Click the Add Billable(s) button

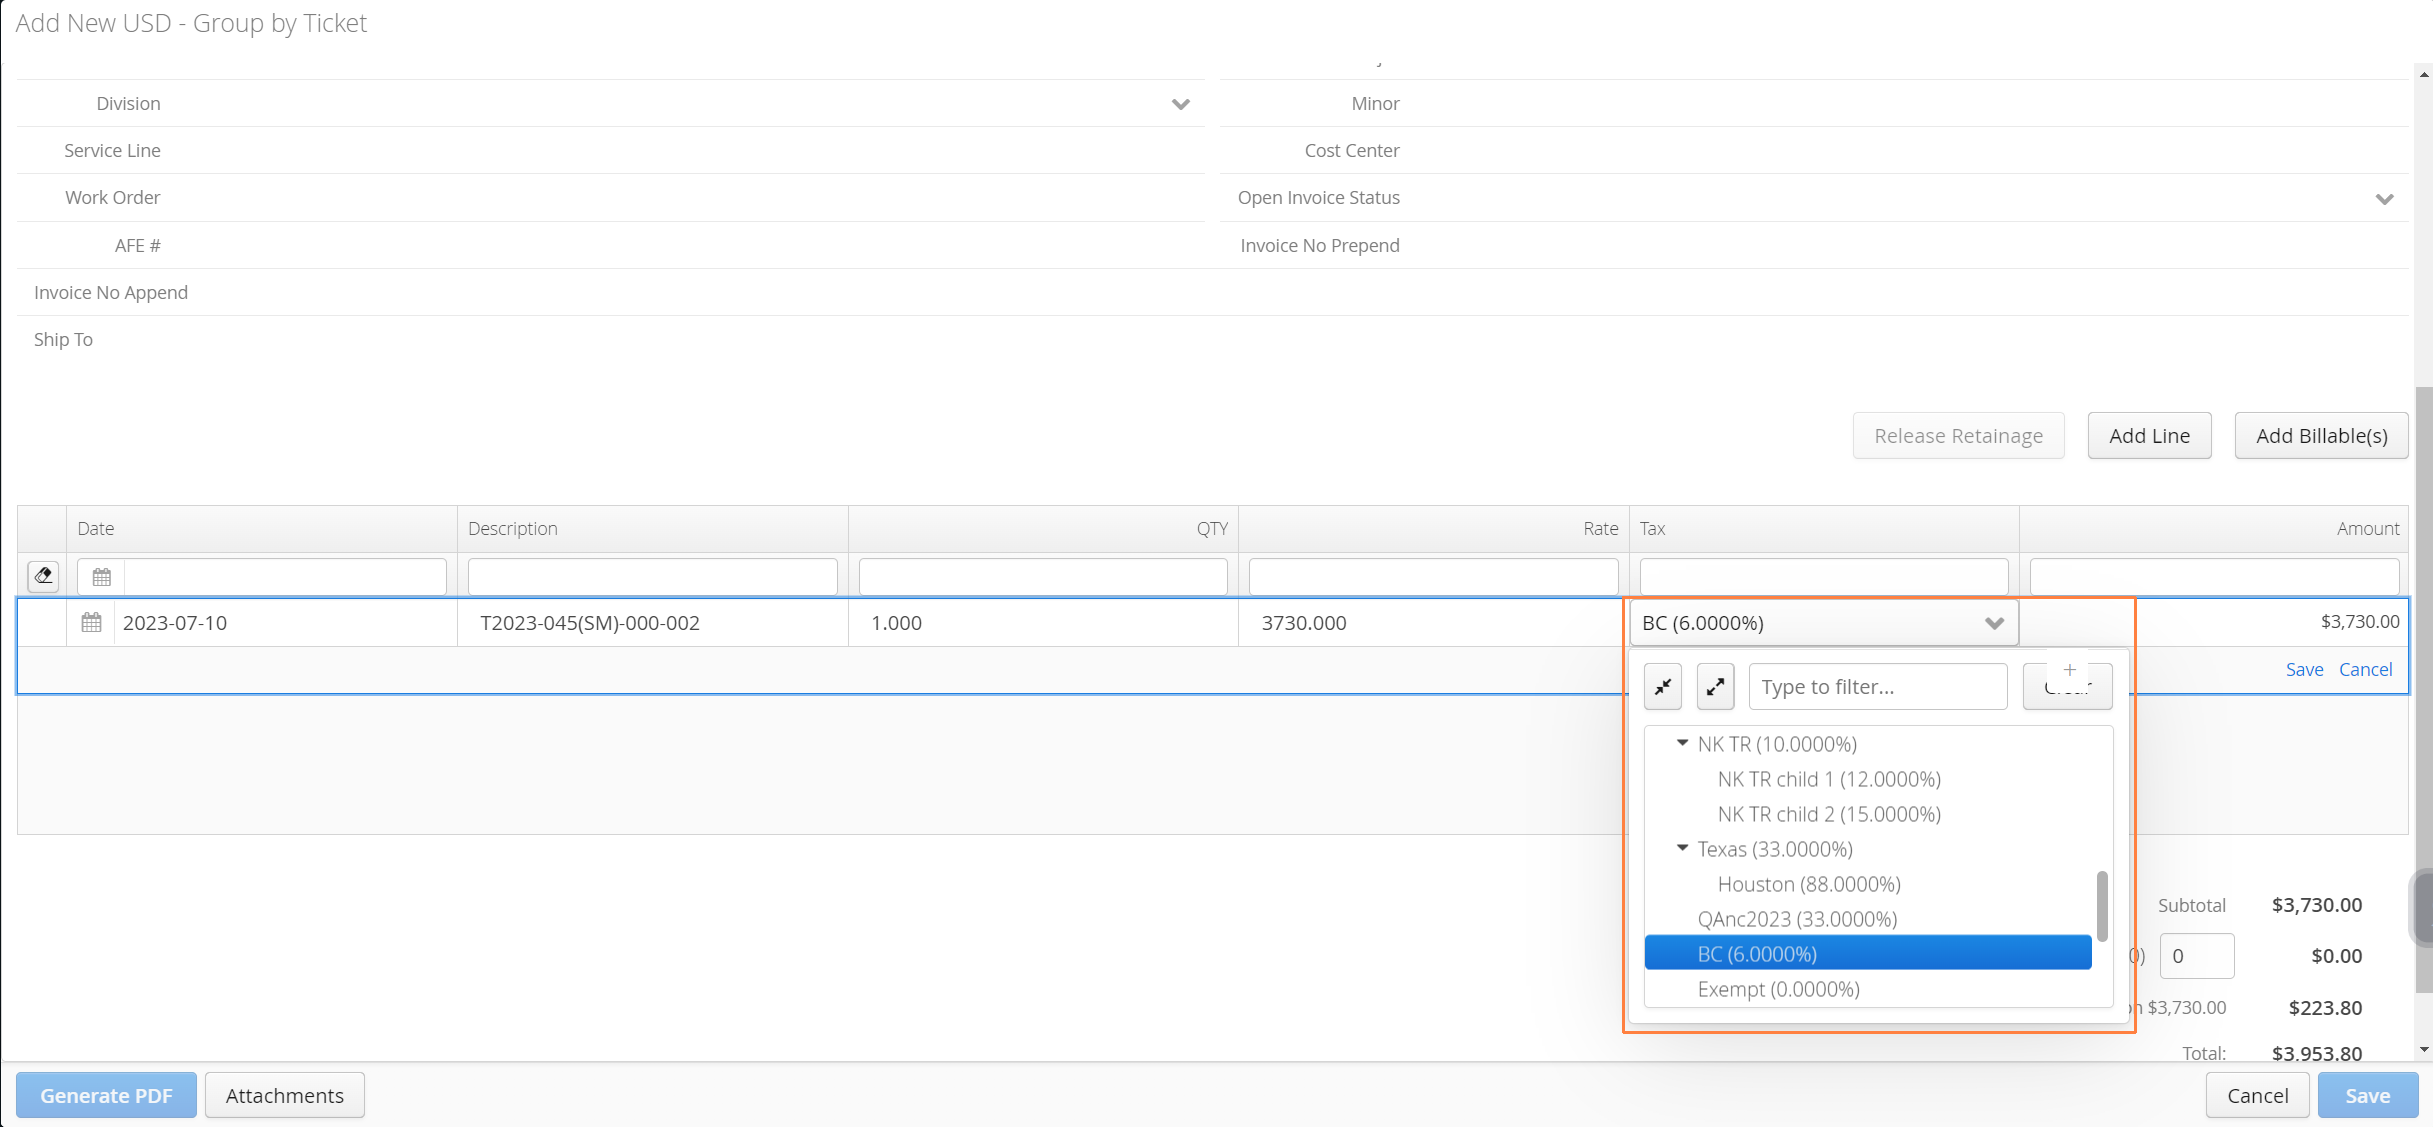[2321, 436]
